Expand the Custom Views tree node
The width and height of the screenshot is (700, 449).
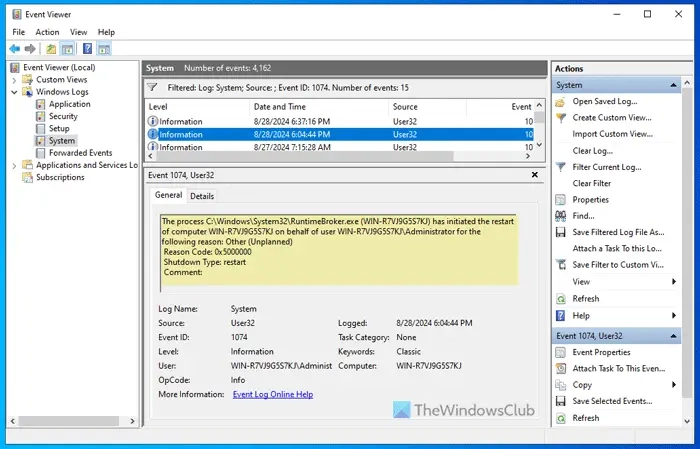click(x=14, y=80)
